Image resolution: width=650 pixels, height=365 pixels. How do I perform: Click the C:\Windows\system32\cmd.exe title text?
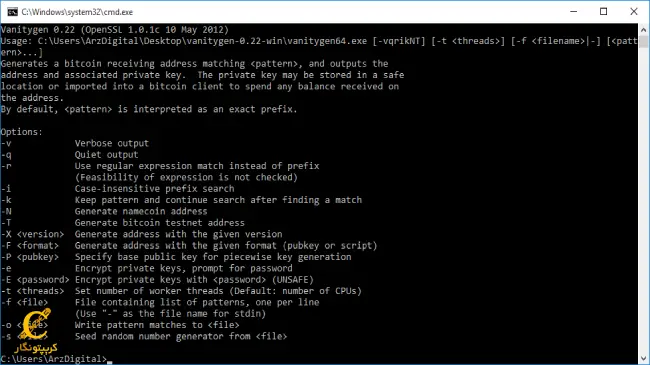(x=77, y=12)
